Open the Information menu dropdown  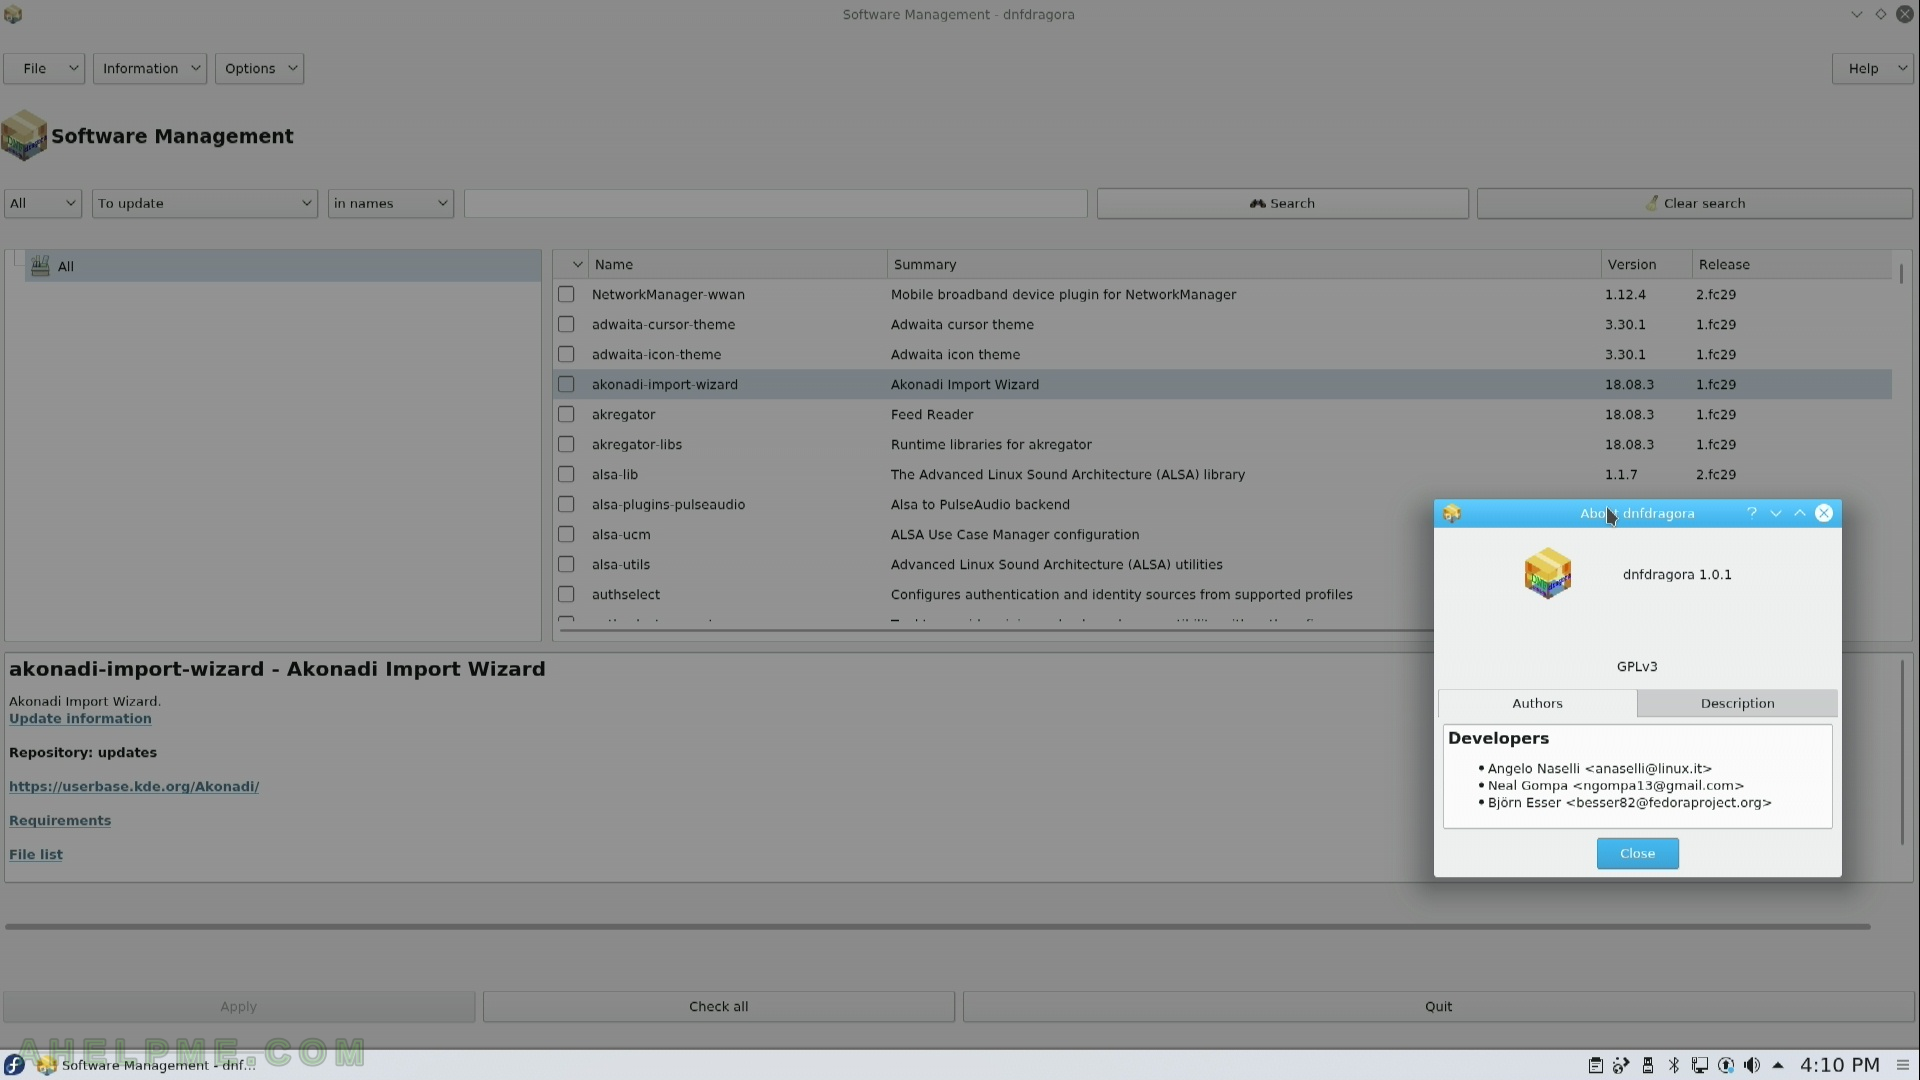(150, 68)
